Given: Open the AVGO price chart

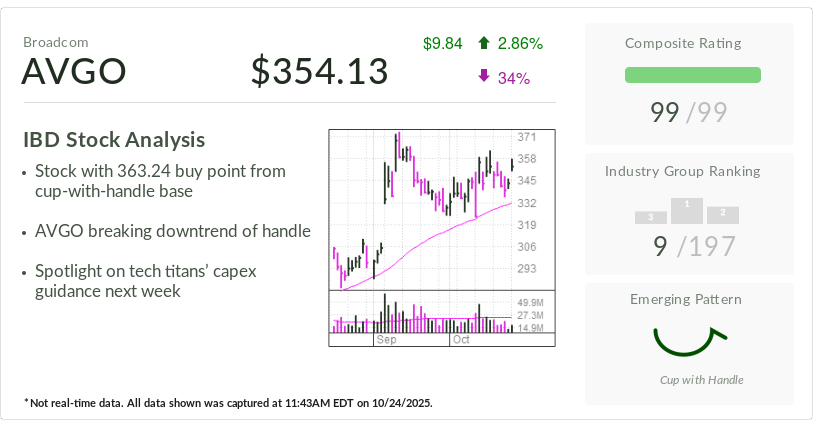Looking at the screenshot, I should (x=422, y=210).
